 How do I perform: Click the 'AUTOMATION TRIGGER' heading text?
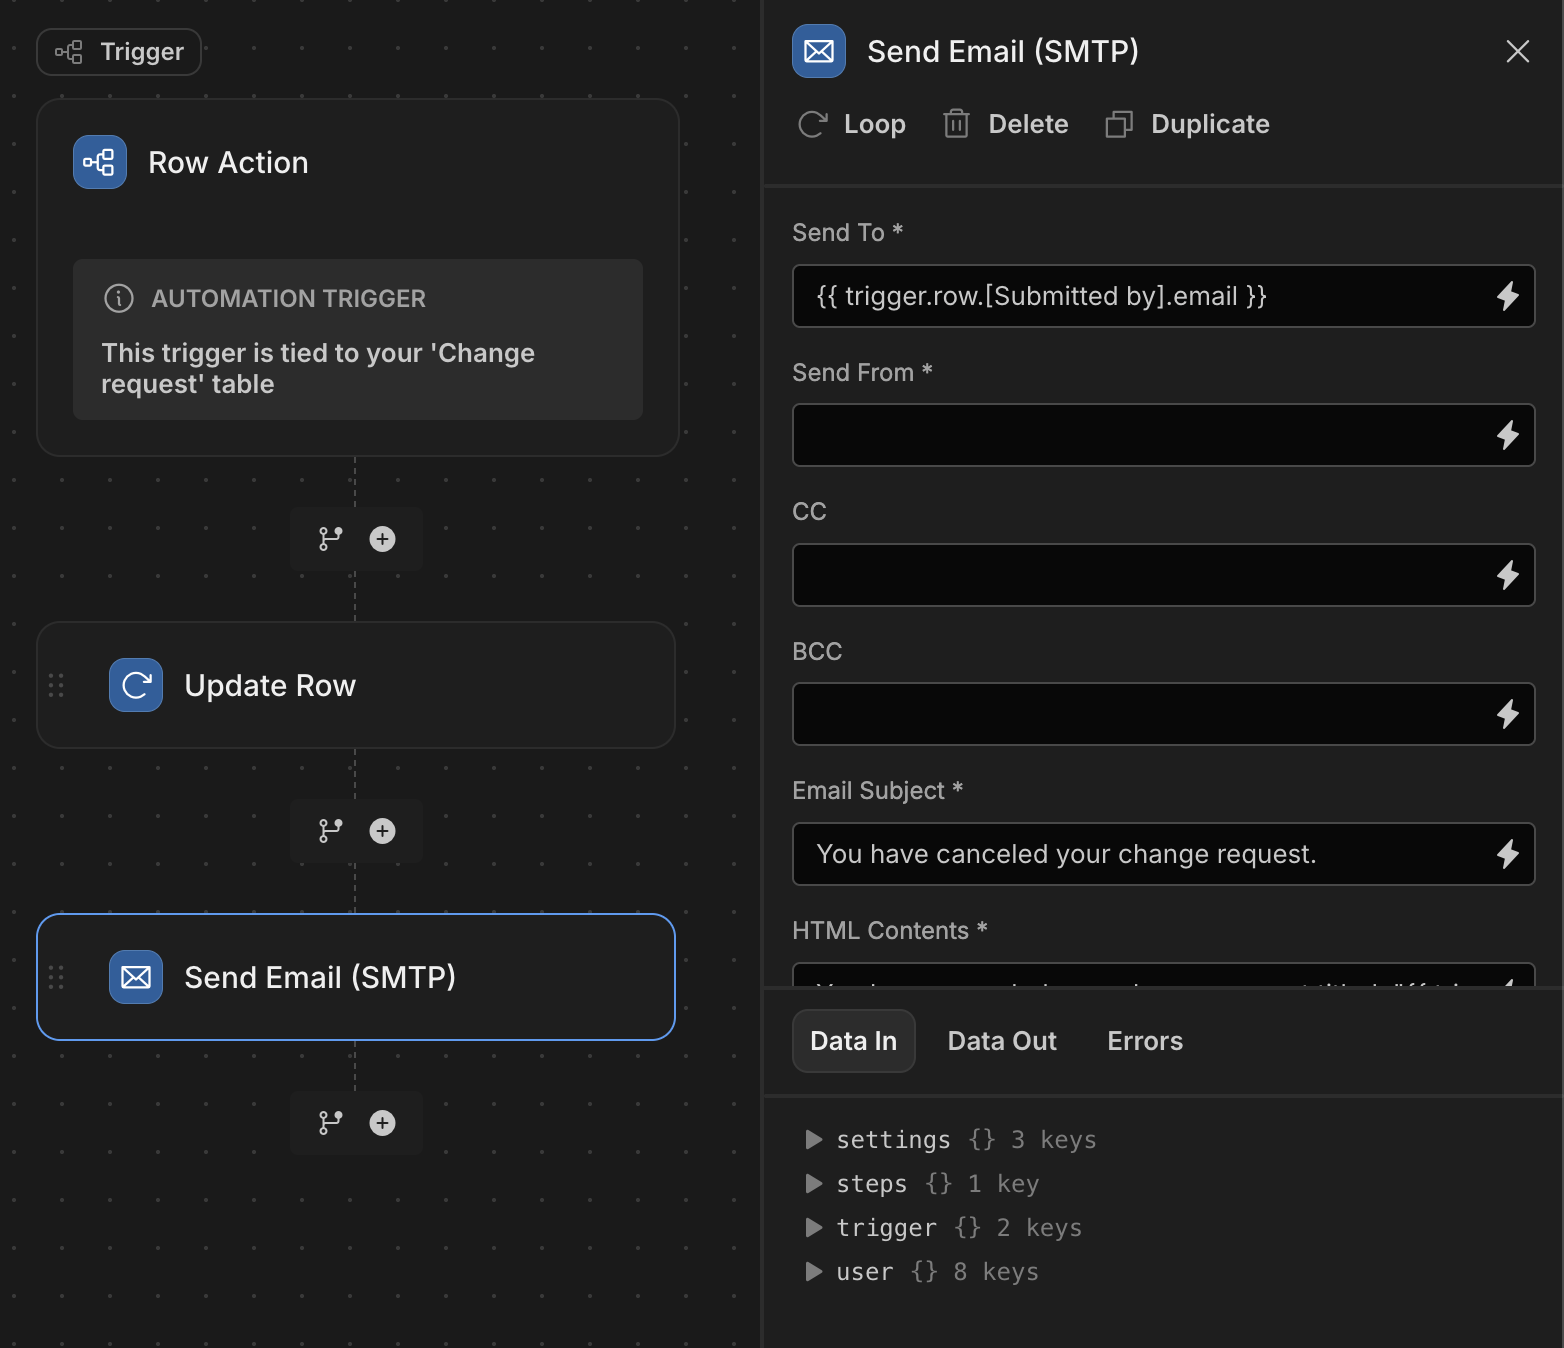(x=288, y=298)
